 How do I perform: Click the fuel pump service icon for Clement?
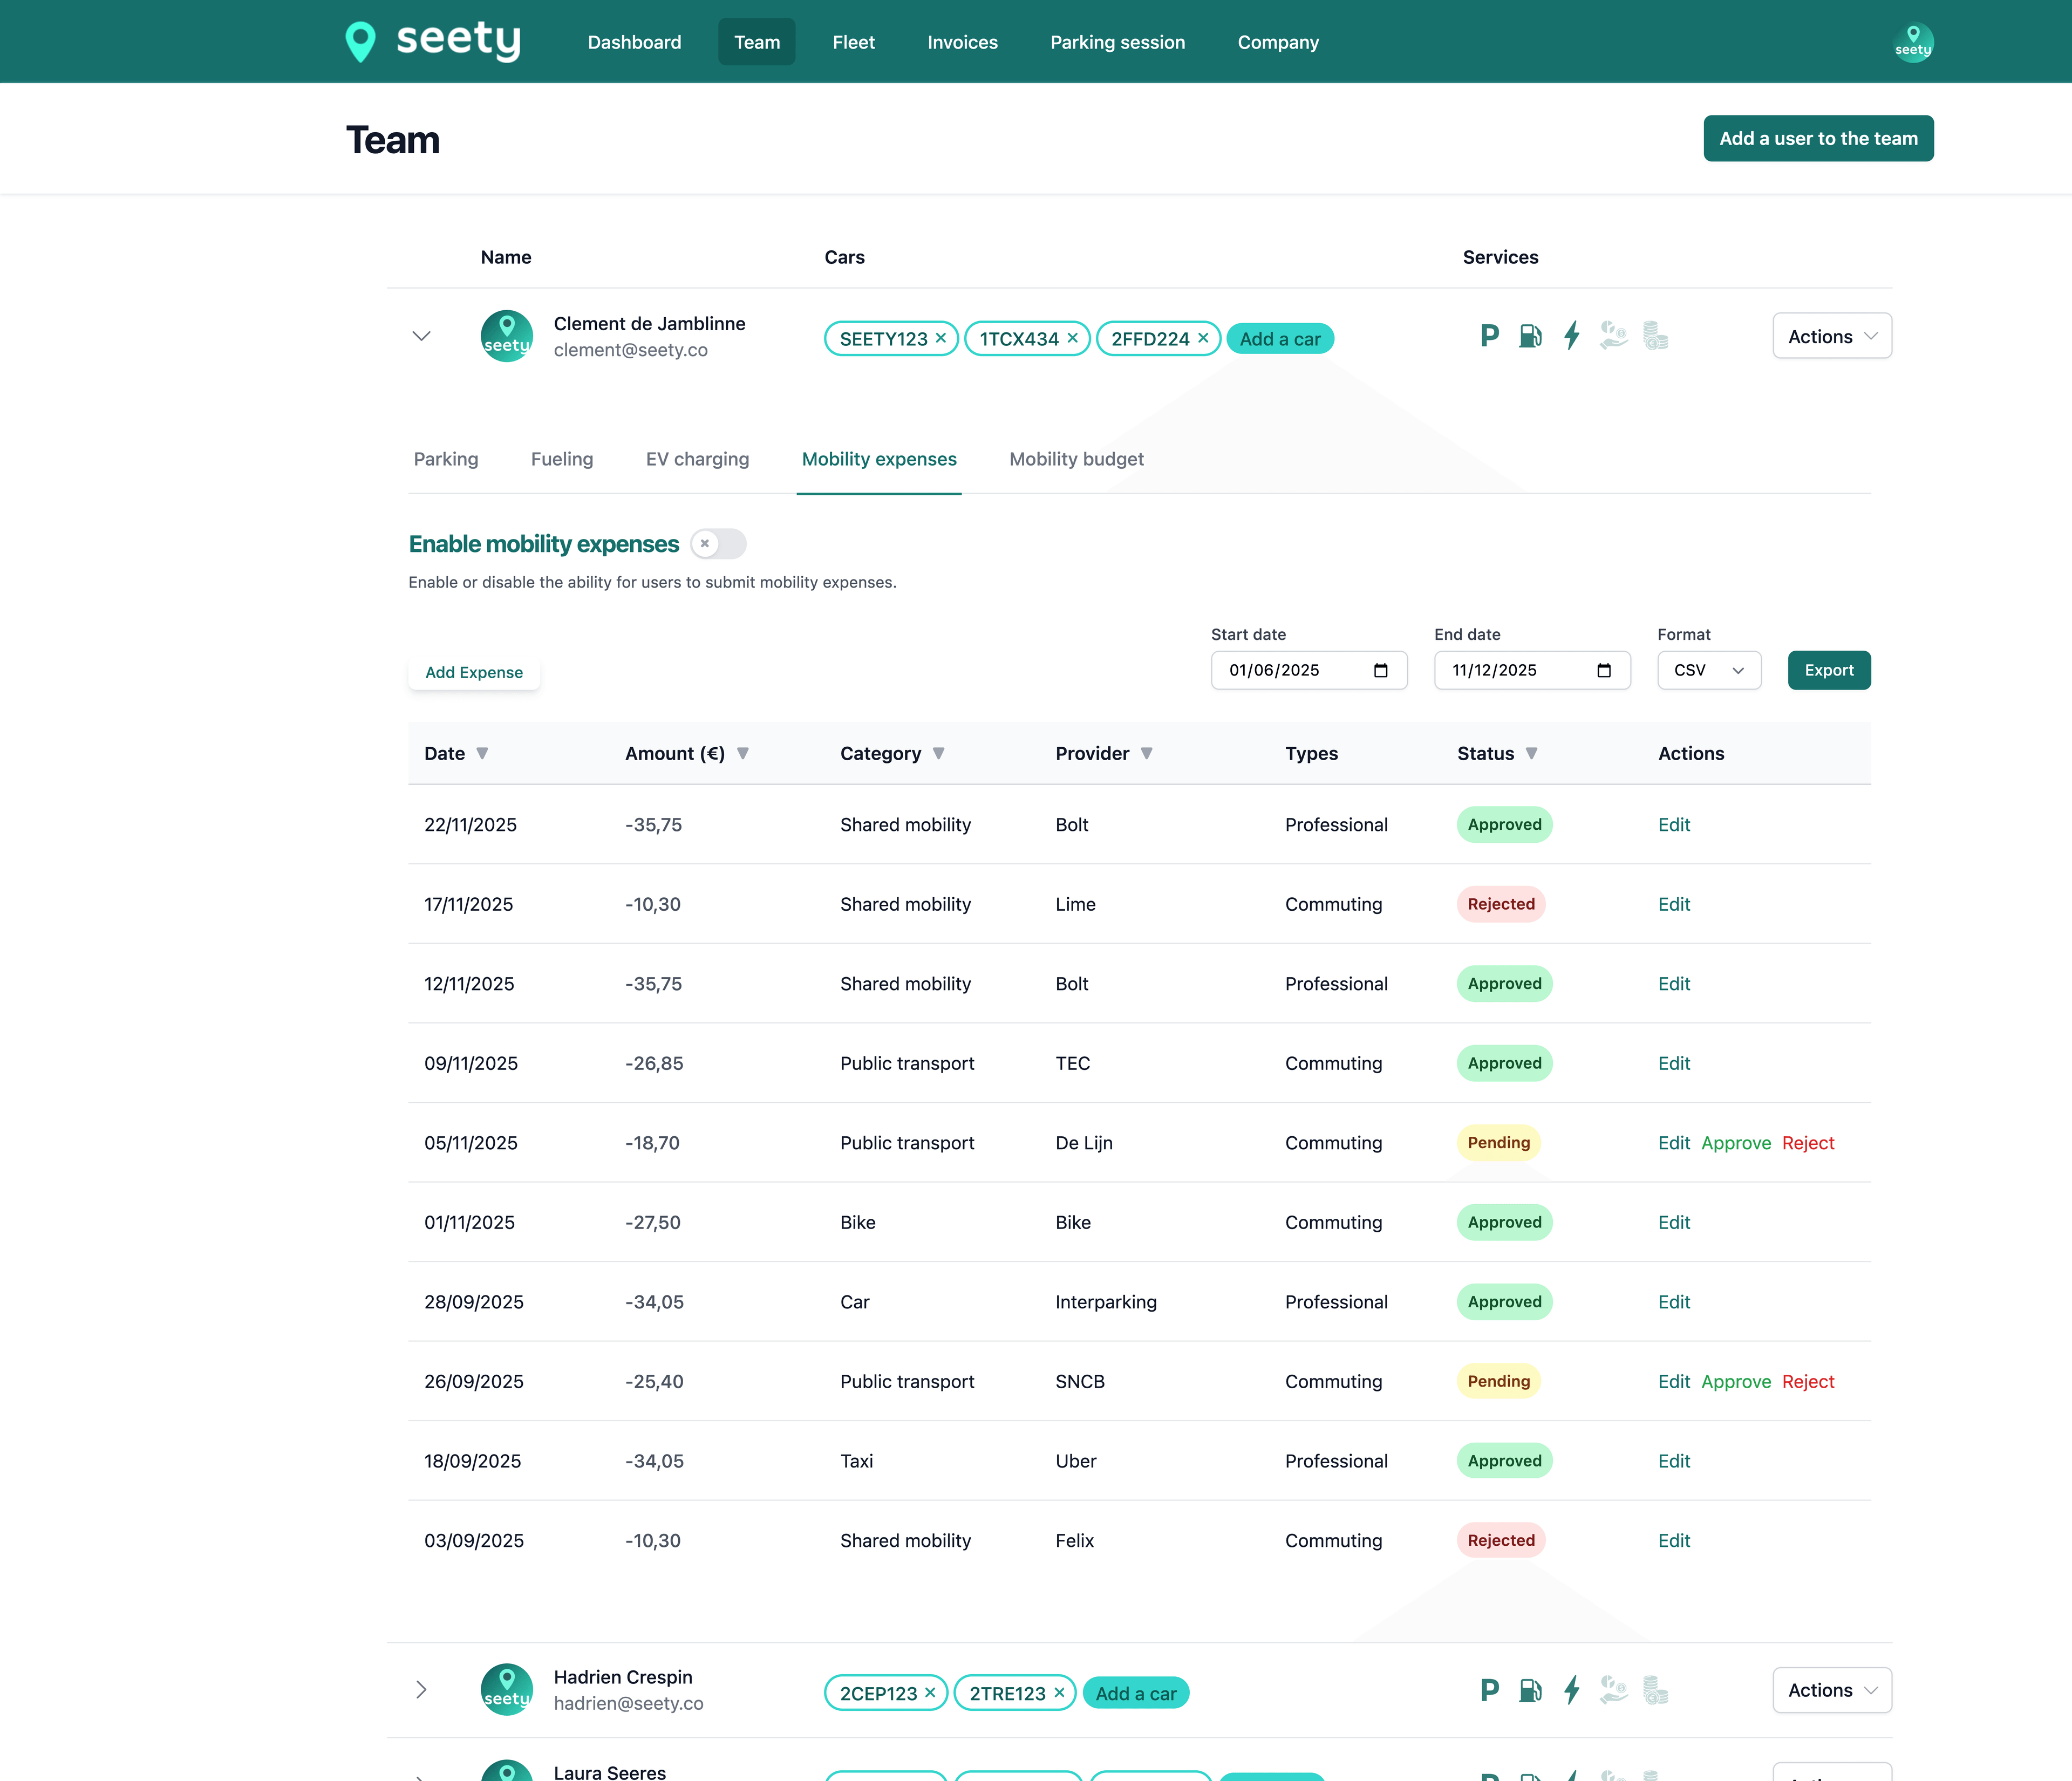[1530, 336]
